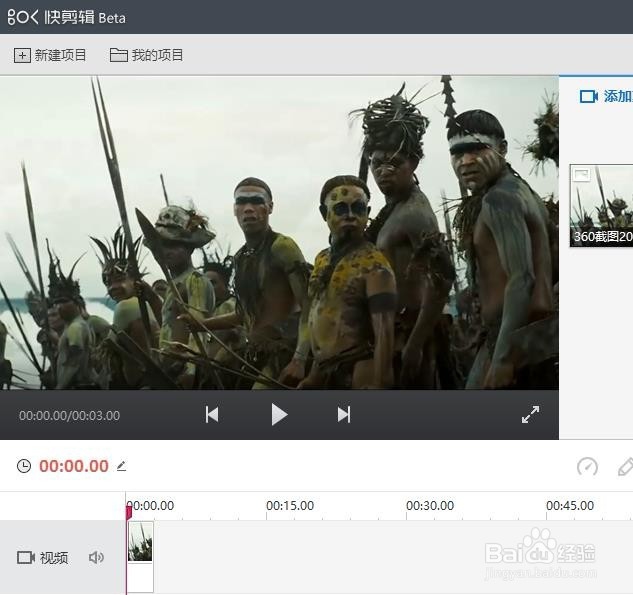
Task: Edit the timecode with pencil icon
Action: (121, 466)
